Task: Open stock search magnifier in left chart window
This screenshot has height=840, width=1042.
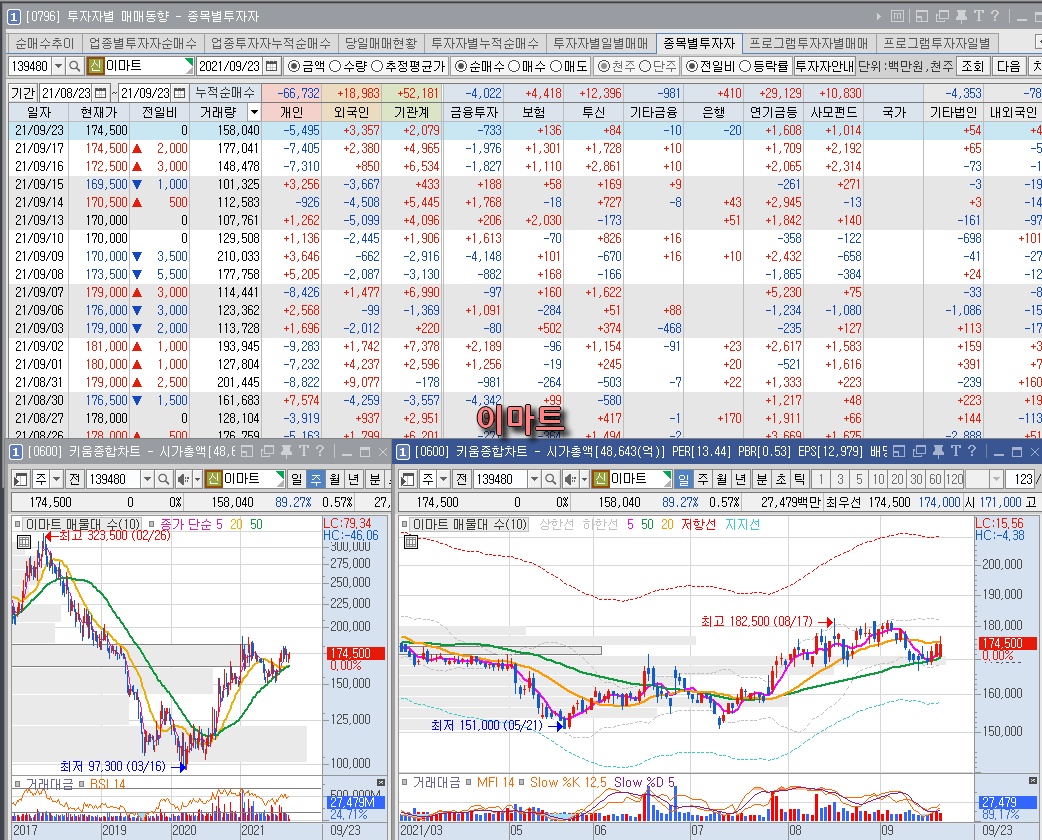Action: tap(163, 478)
